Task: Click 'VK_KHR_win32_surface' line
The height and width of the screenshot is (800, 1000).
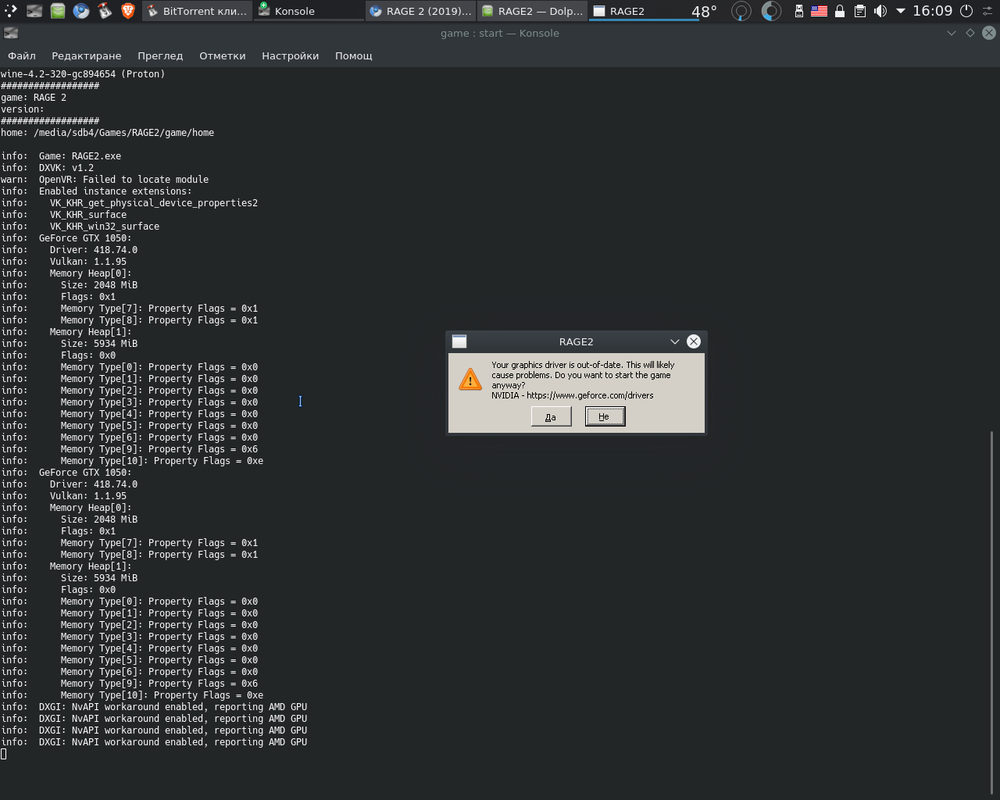Action: tap(105, 226)
